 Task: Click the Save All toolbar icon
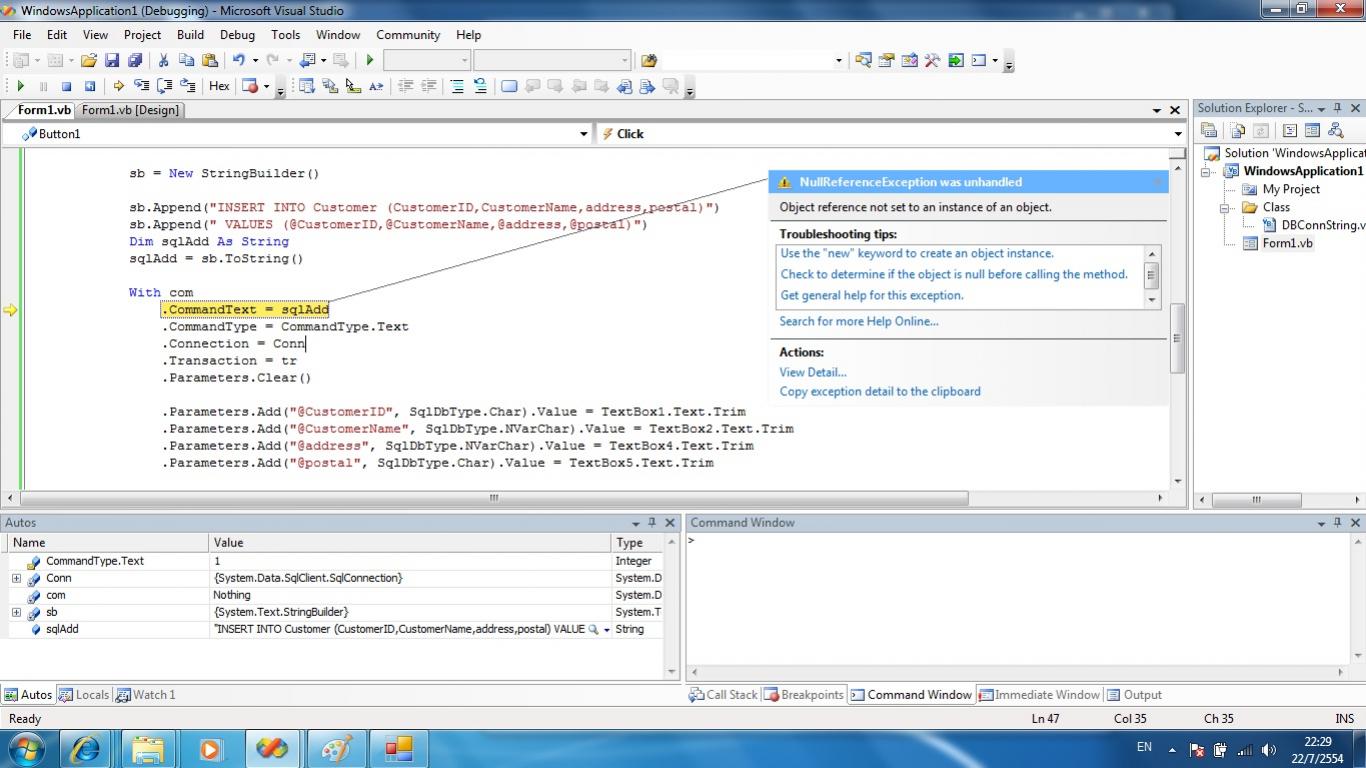tap(134, 61)
